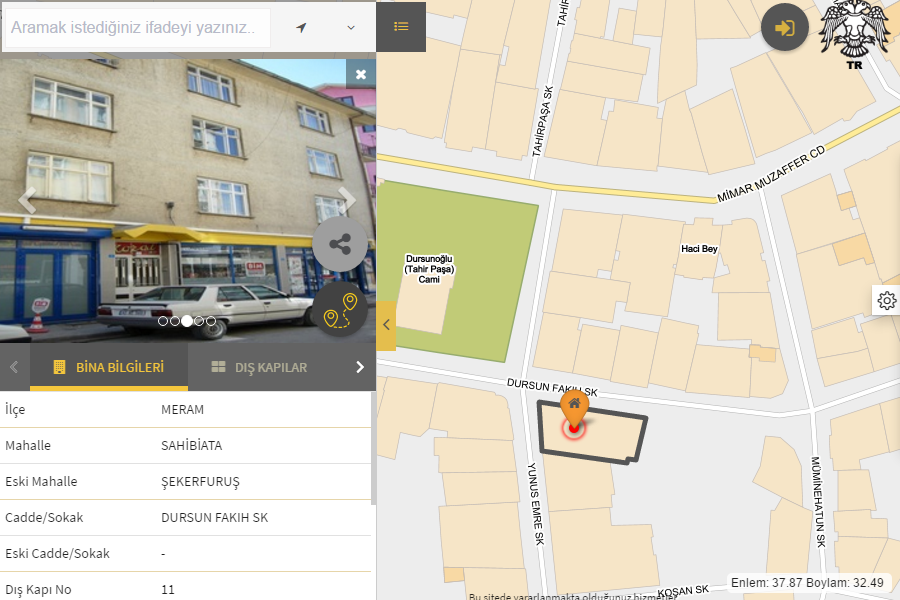
Task: Collapse the side panel with yellow handle
Action: point(386,325)
